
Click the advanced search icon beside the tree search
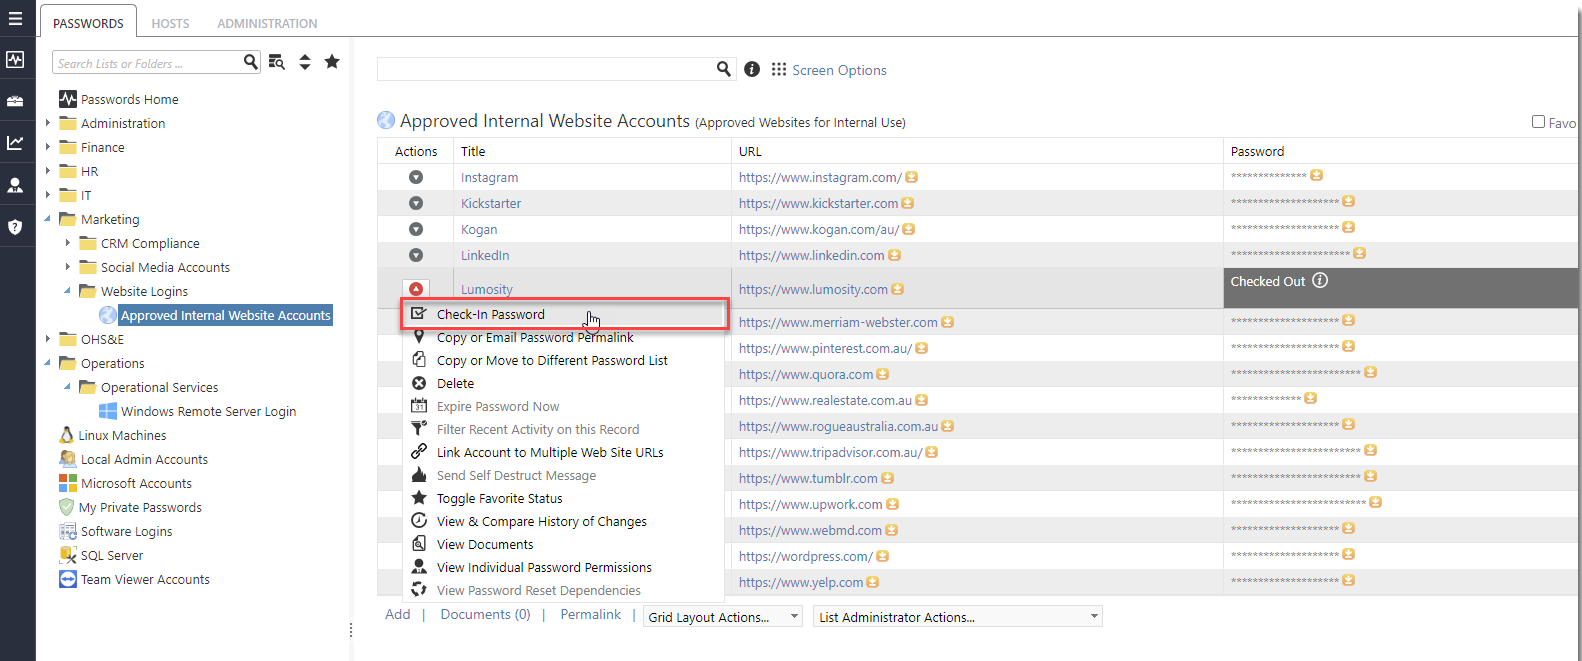[x=277, y=62]
